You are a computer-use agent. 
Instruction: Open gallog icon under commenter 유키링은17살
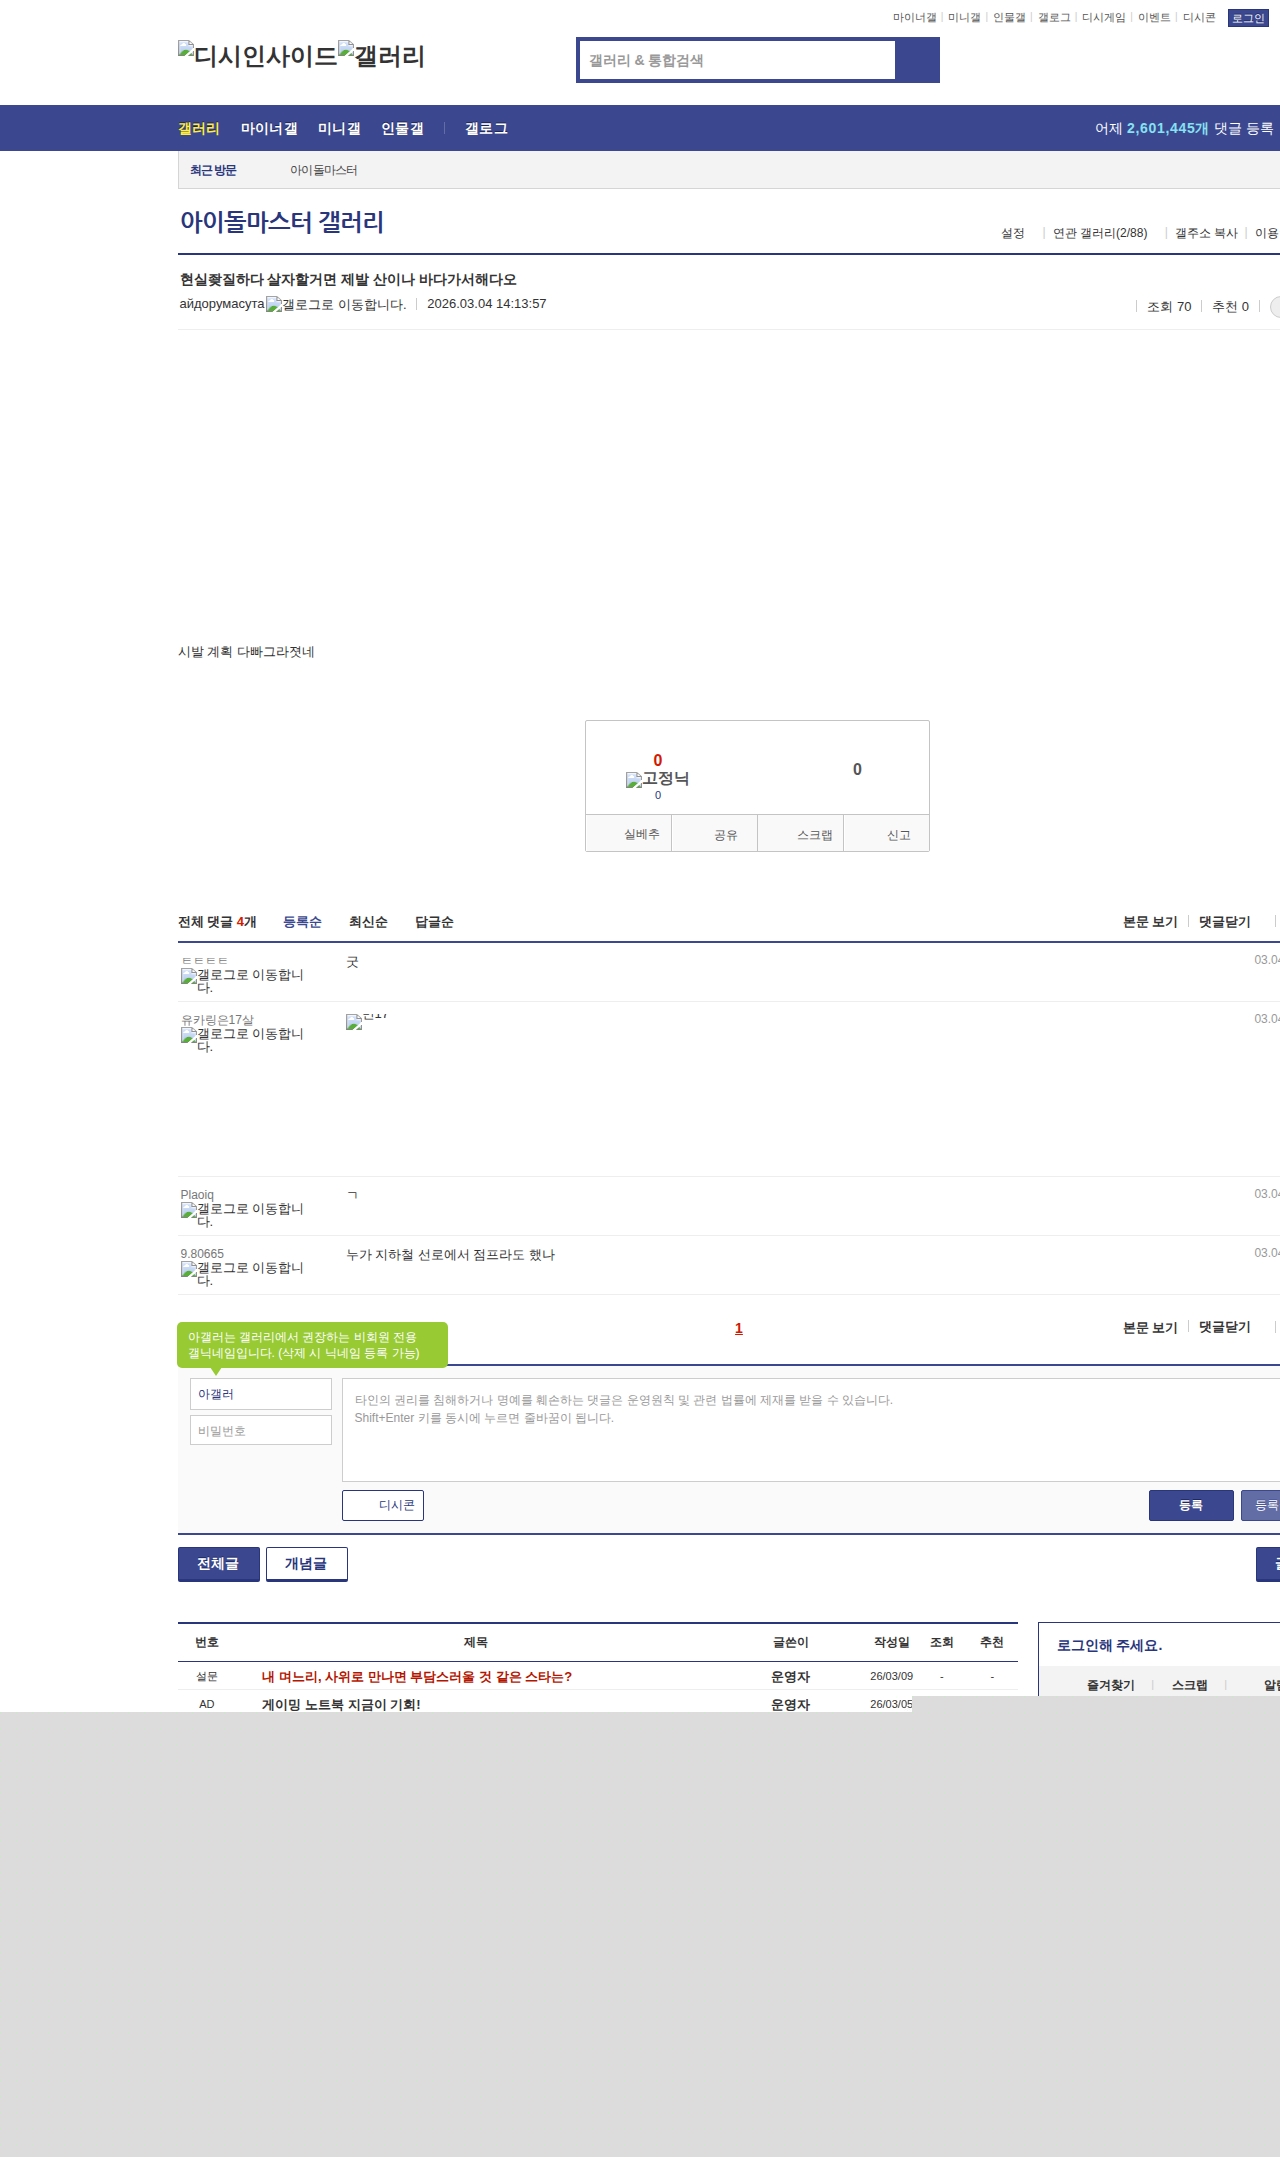pos(242,1039)
